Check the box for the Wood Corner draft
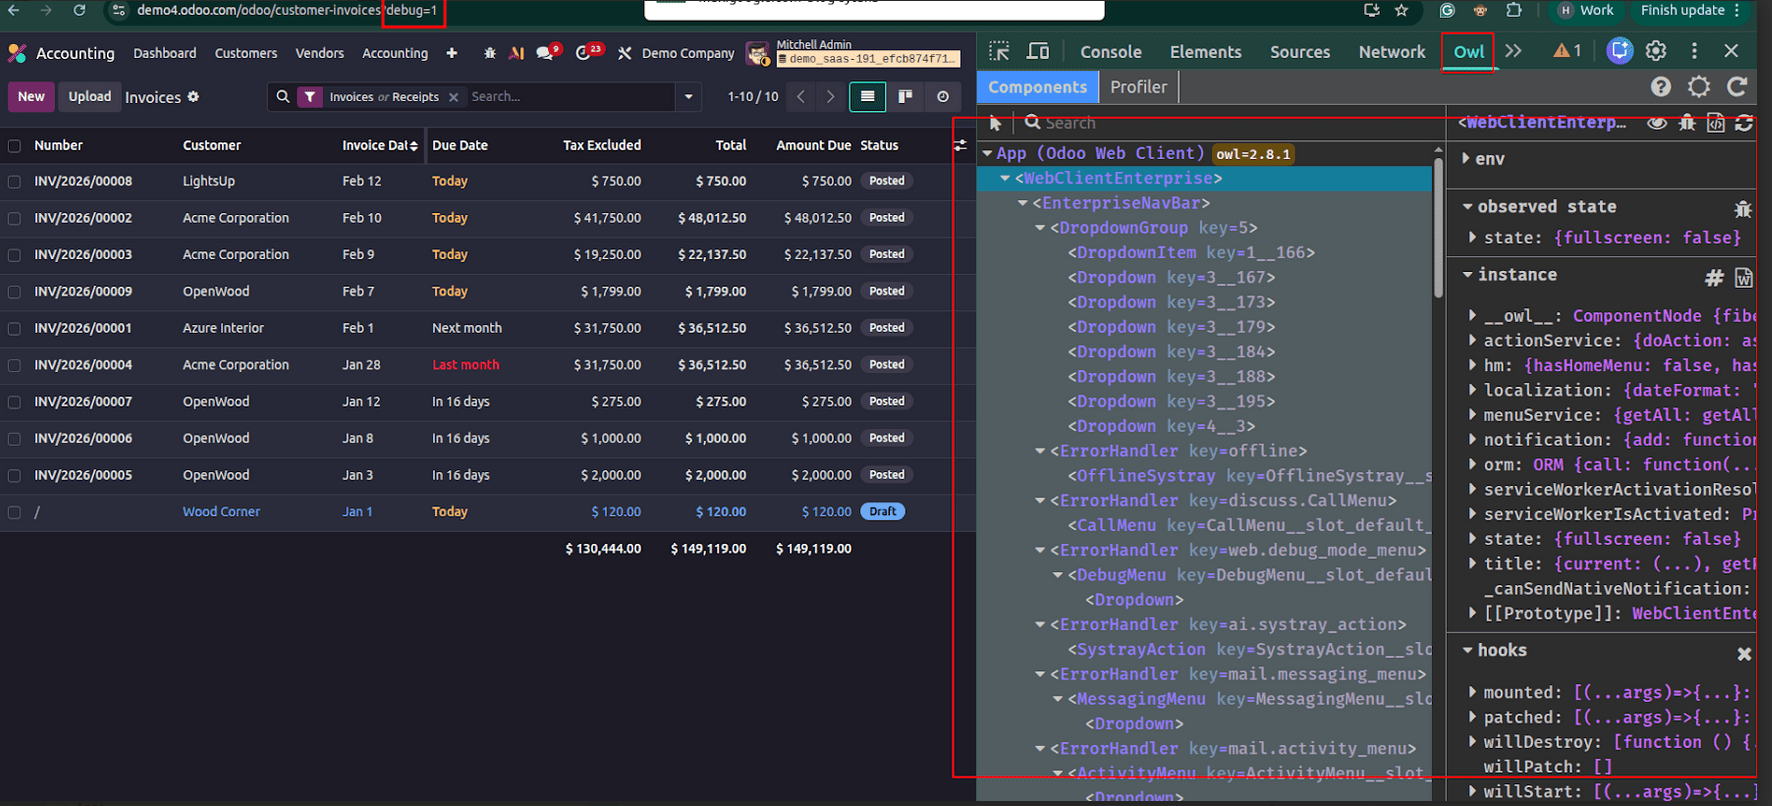 point(14,512)
